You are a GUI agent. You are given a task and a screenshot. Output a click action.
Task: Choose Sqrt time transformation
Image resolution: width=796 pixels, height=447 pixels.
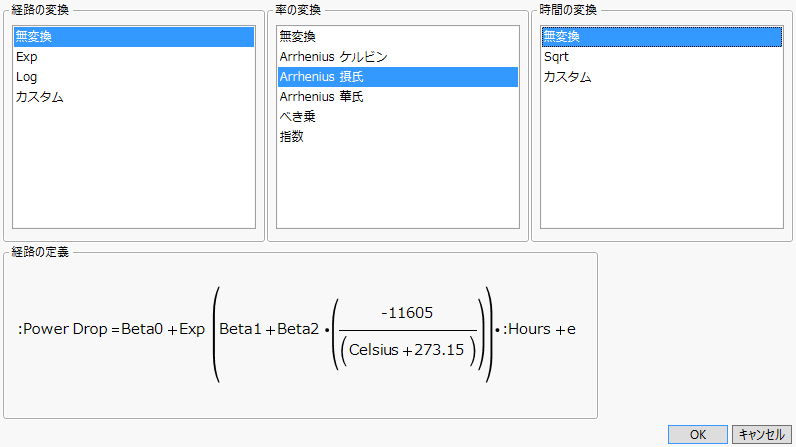(556, 57)
